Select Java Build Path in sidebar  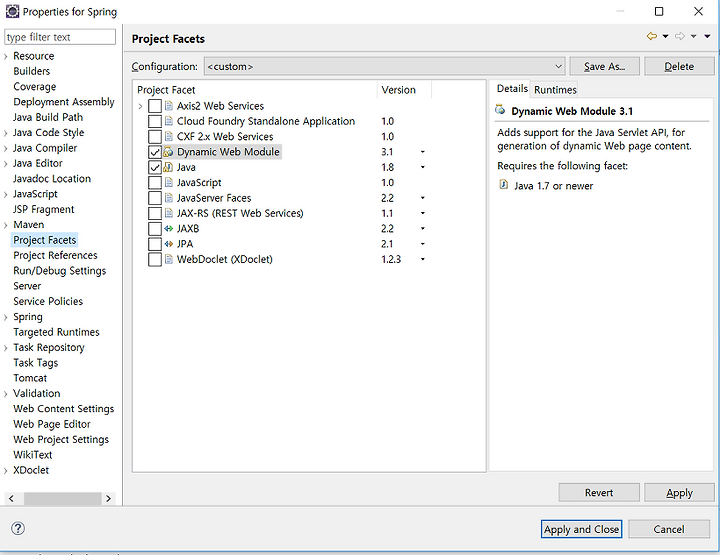point(48,117)
